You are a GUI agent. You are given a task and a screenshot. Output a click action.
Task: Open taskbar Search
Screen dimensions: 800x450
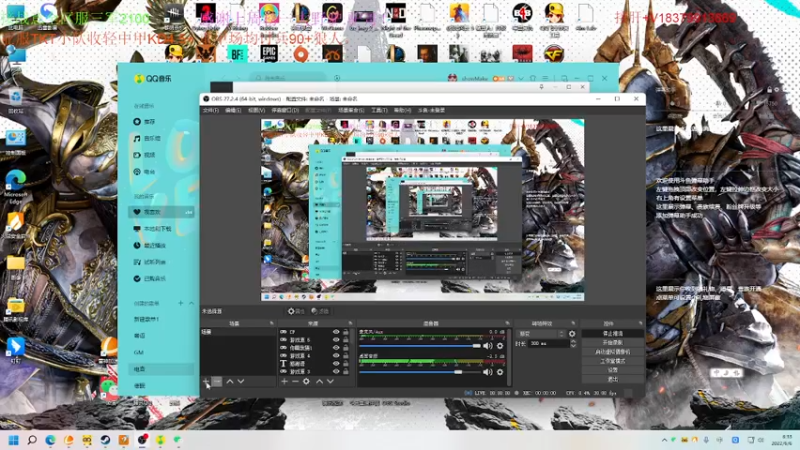(x=32, y=440)
